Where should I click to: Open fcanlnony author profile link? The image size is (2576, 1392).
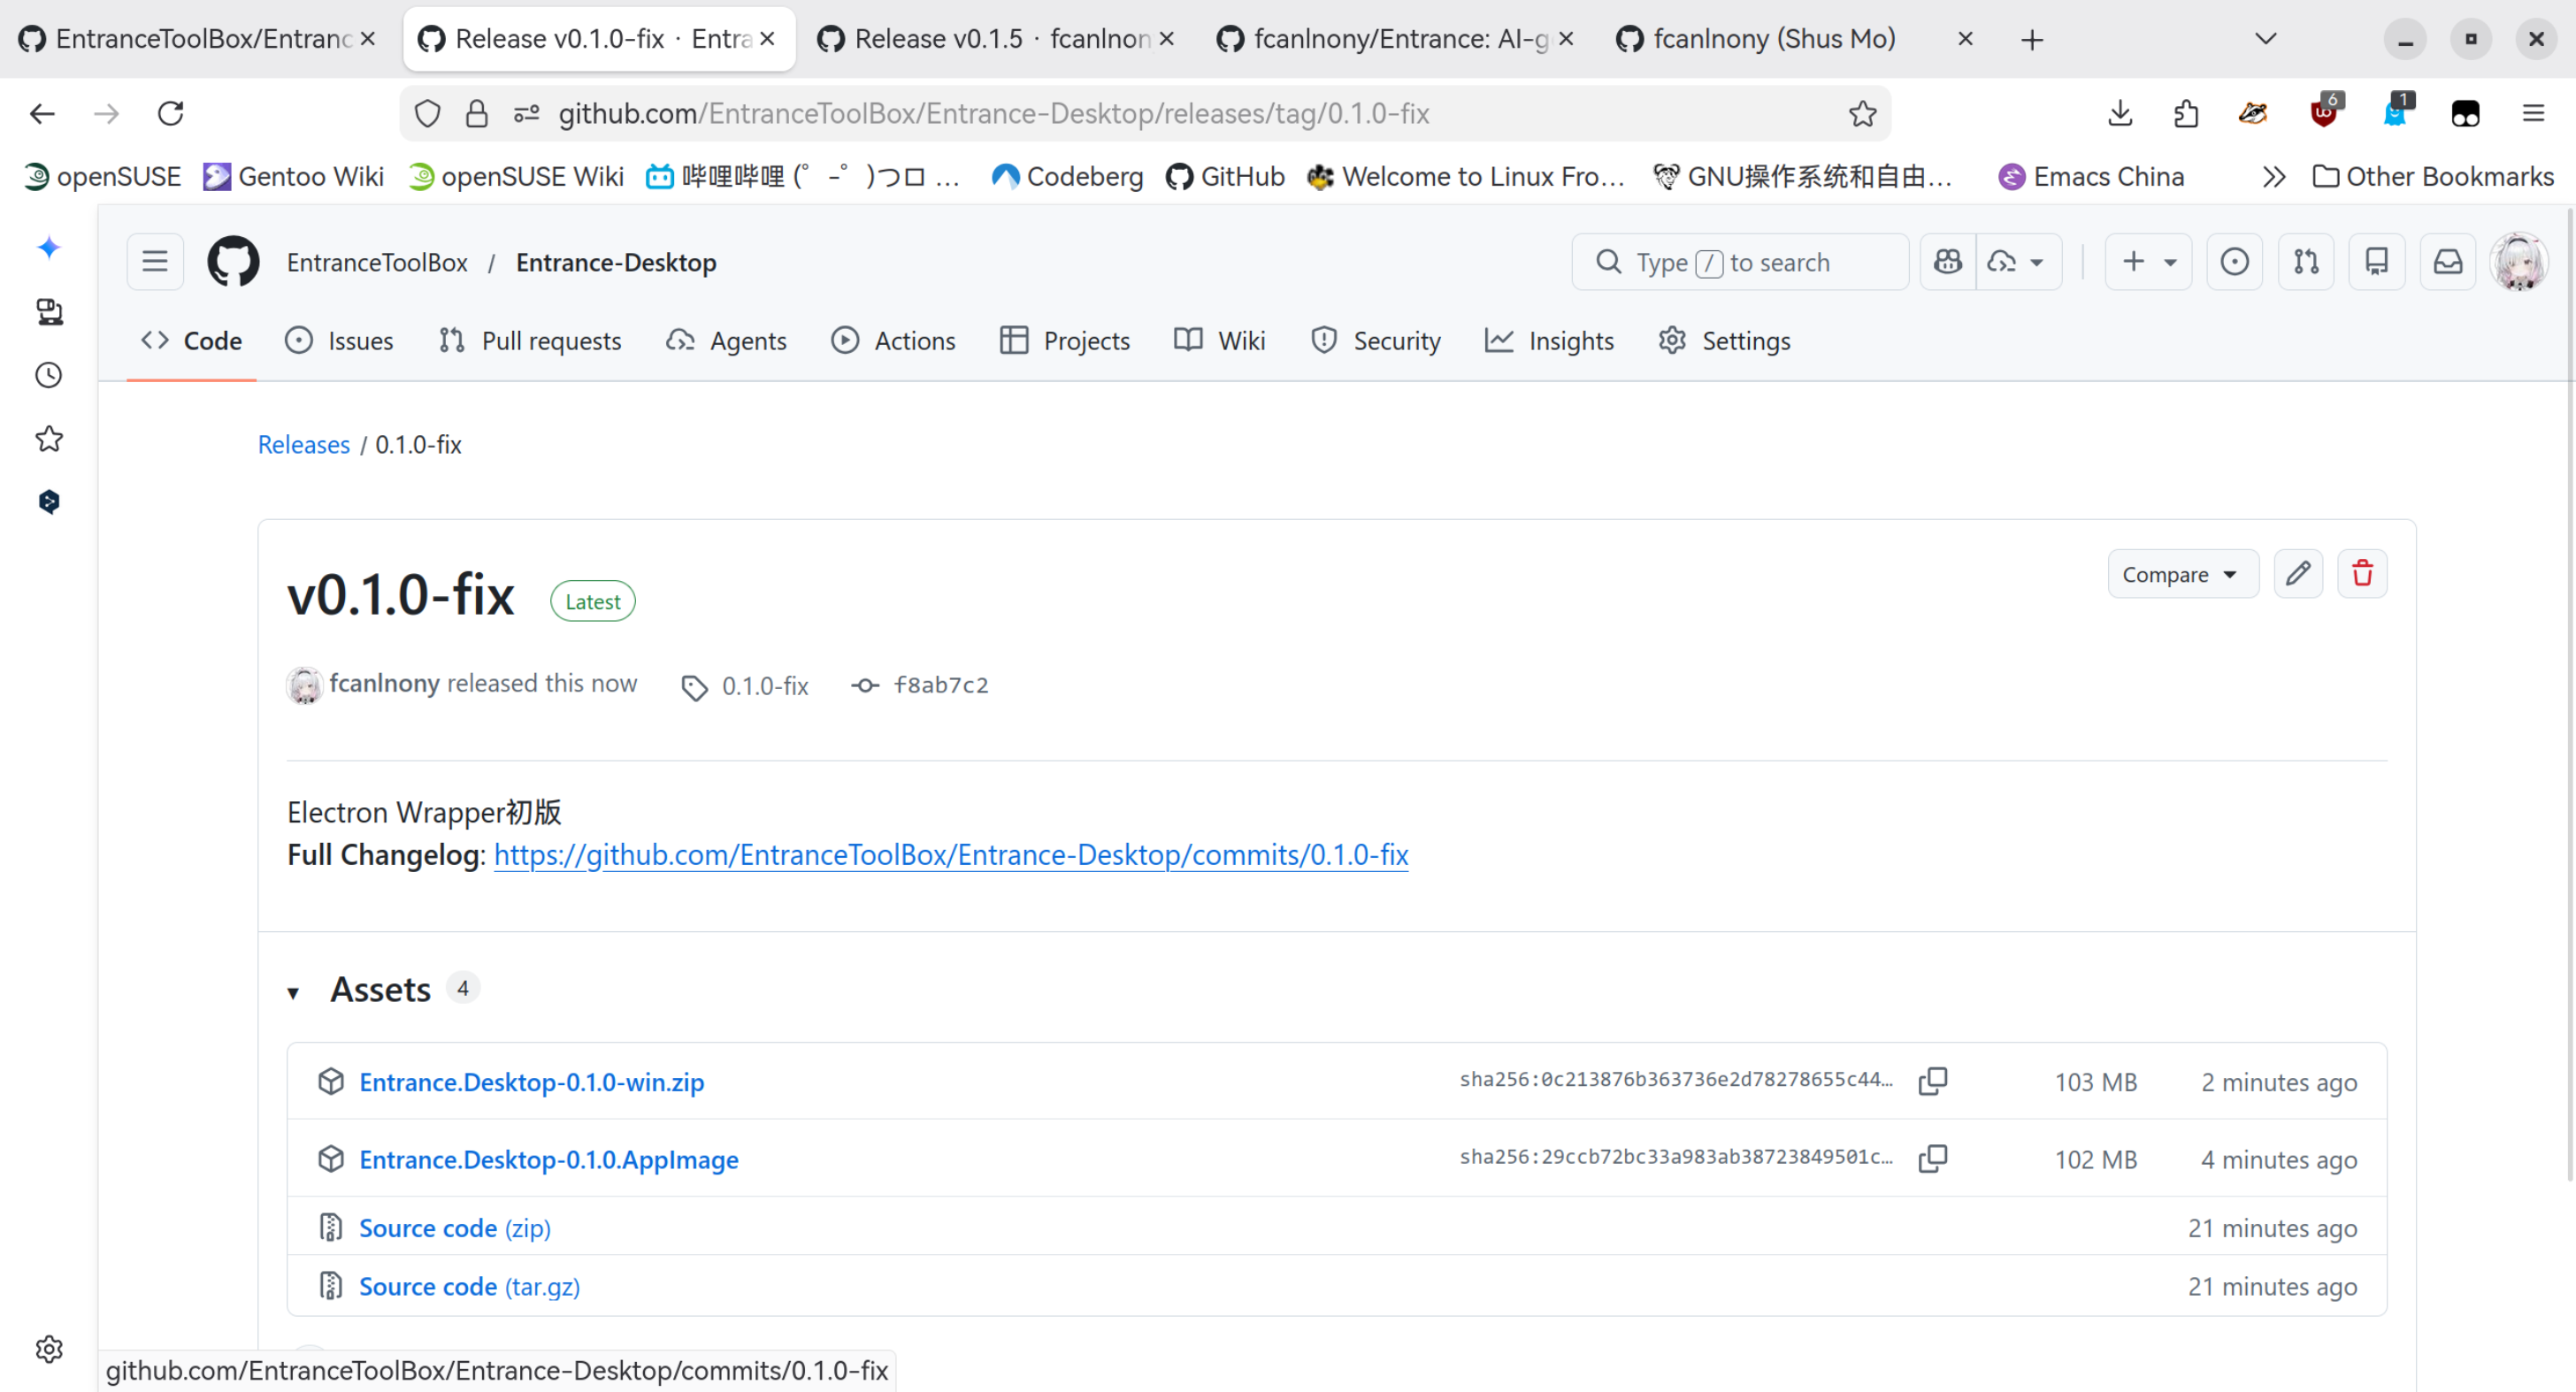click(385, 683)
